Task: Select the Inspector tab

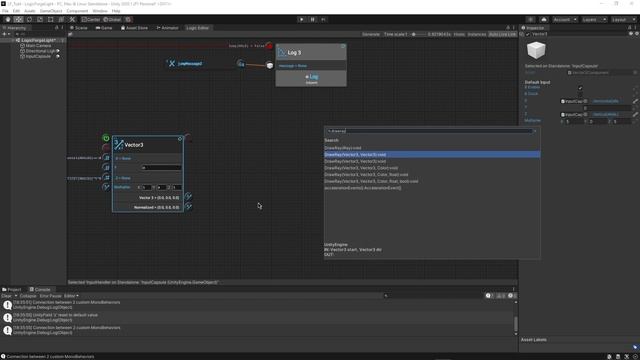Action: [533, 28]
